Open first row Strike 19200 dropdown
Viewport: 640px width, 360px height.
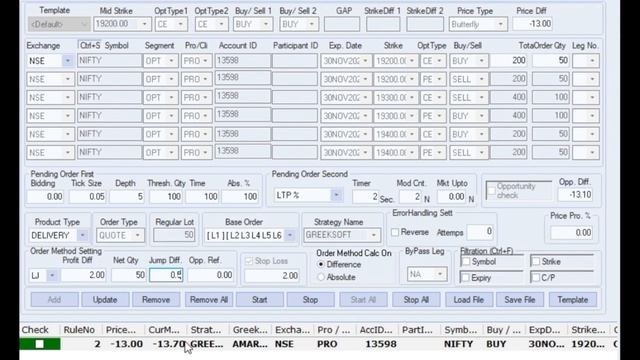[x=412, y=61]
